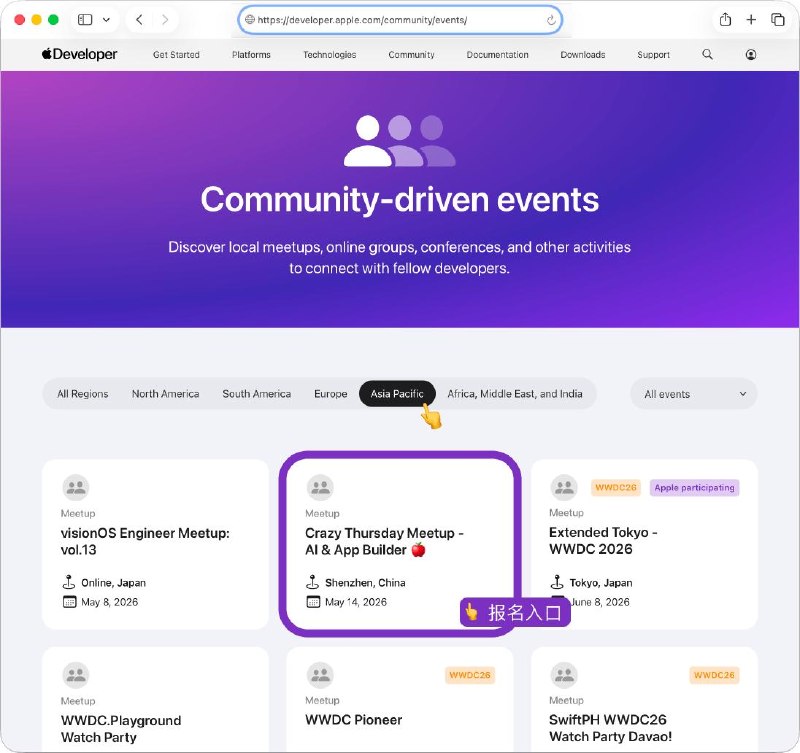Screen dimensions: 800x753
Task: Click the Community-driven events heading
Action: 399,199
